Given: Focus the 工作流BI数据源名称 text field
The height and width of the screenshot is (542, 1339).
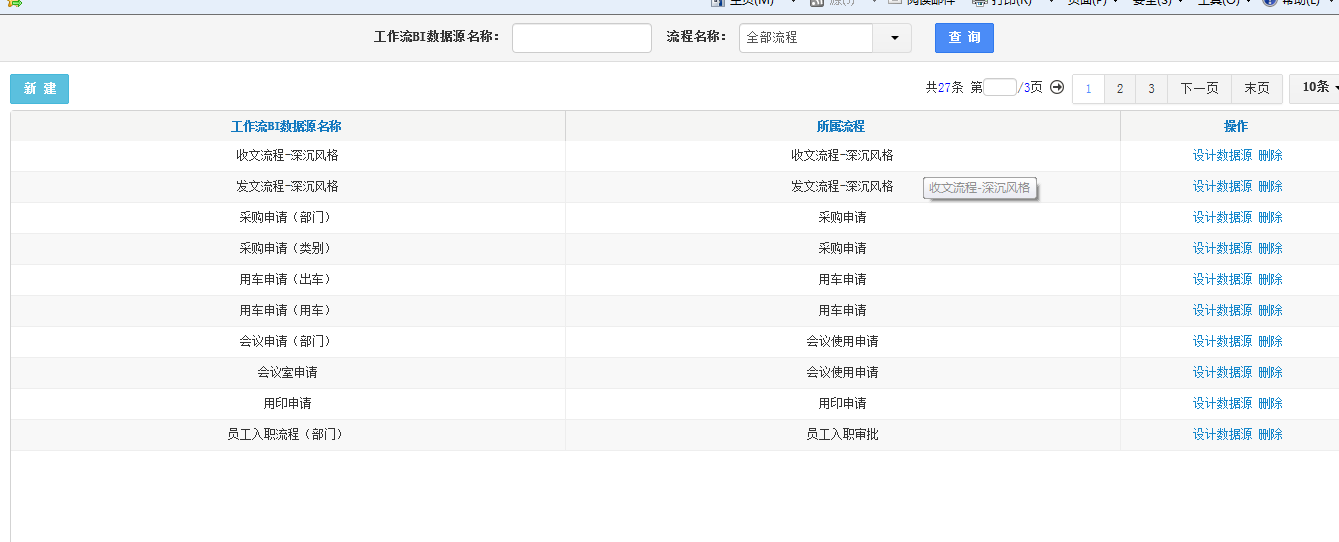Looking at the screenshot, I should coord(581,38).
